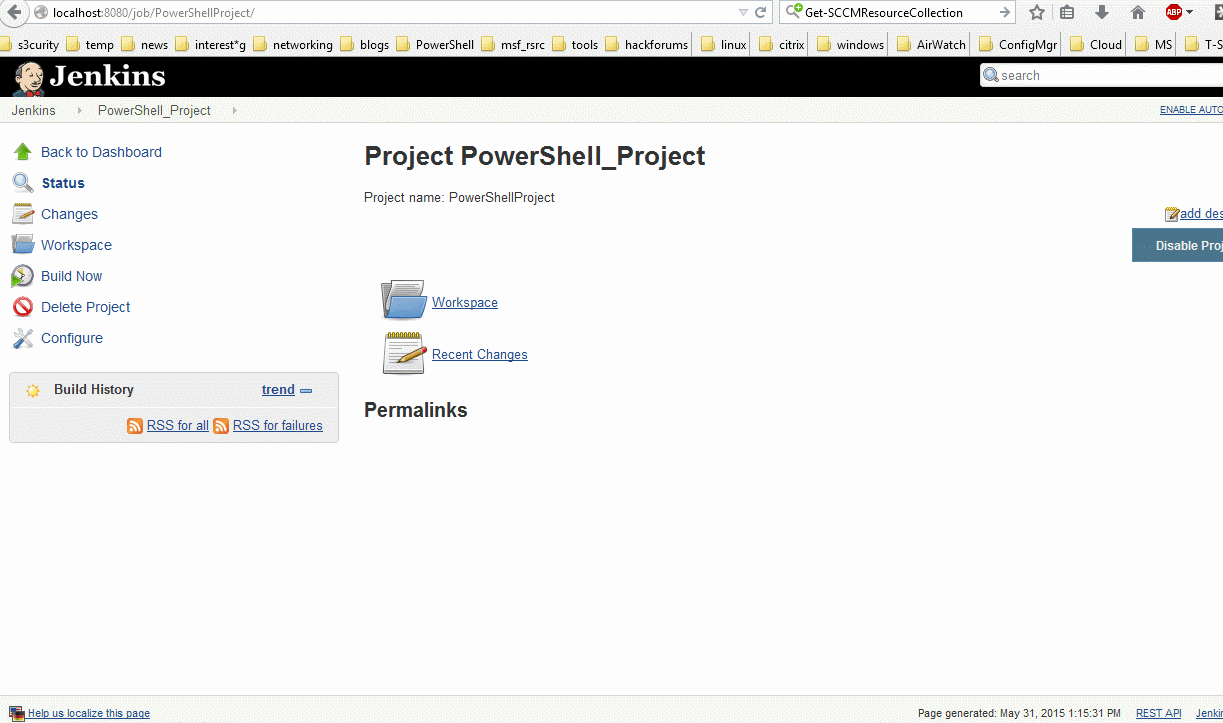Start Build Now

point(72,276)
